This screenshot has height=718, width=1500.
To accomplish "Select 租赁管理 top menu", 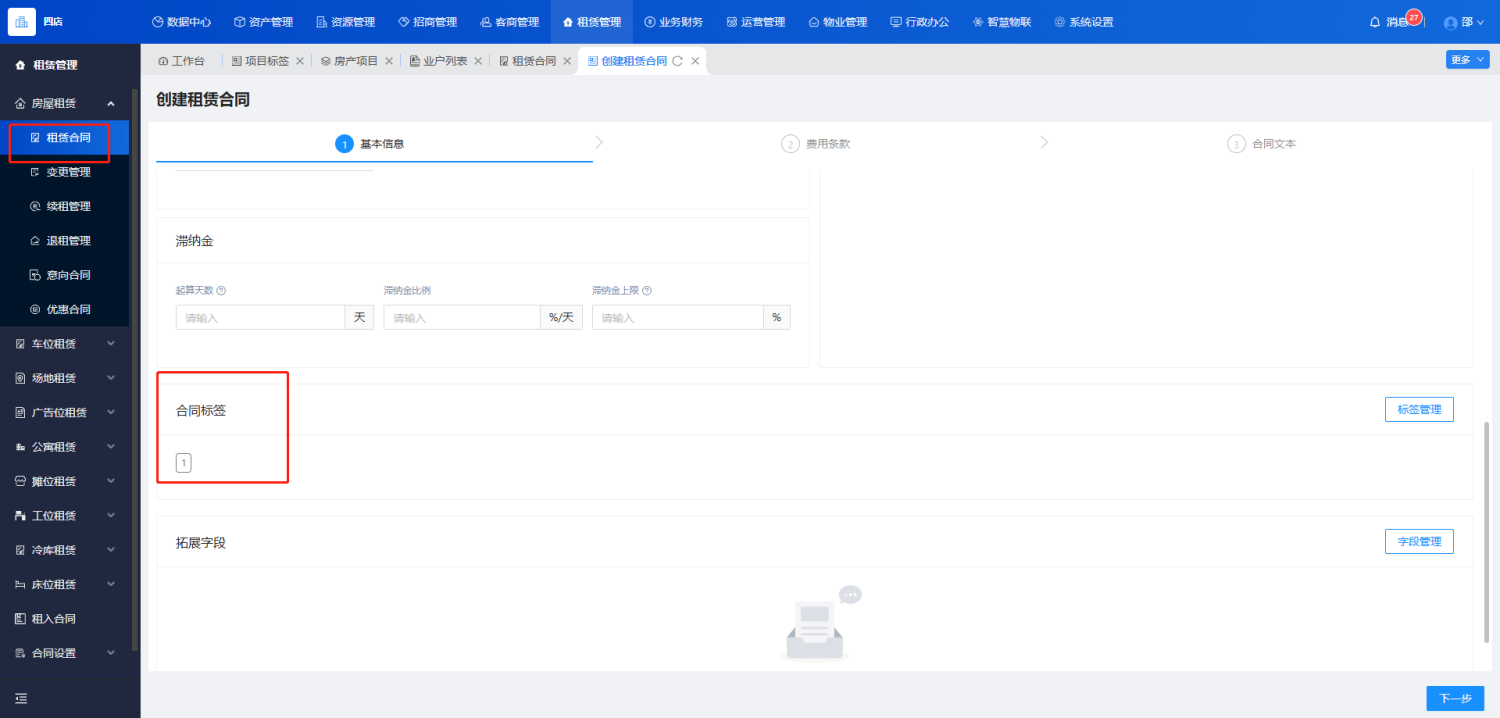I will [x=591, y=22].
